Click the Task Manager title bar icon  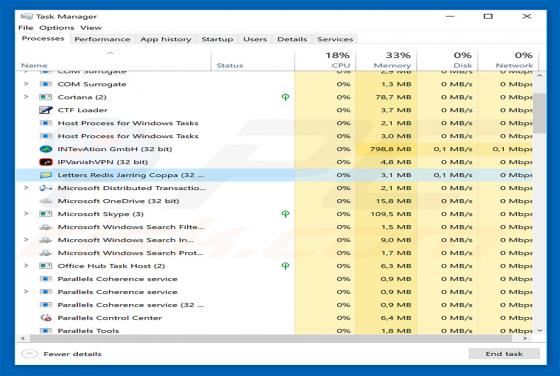coord(27,16)
